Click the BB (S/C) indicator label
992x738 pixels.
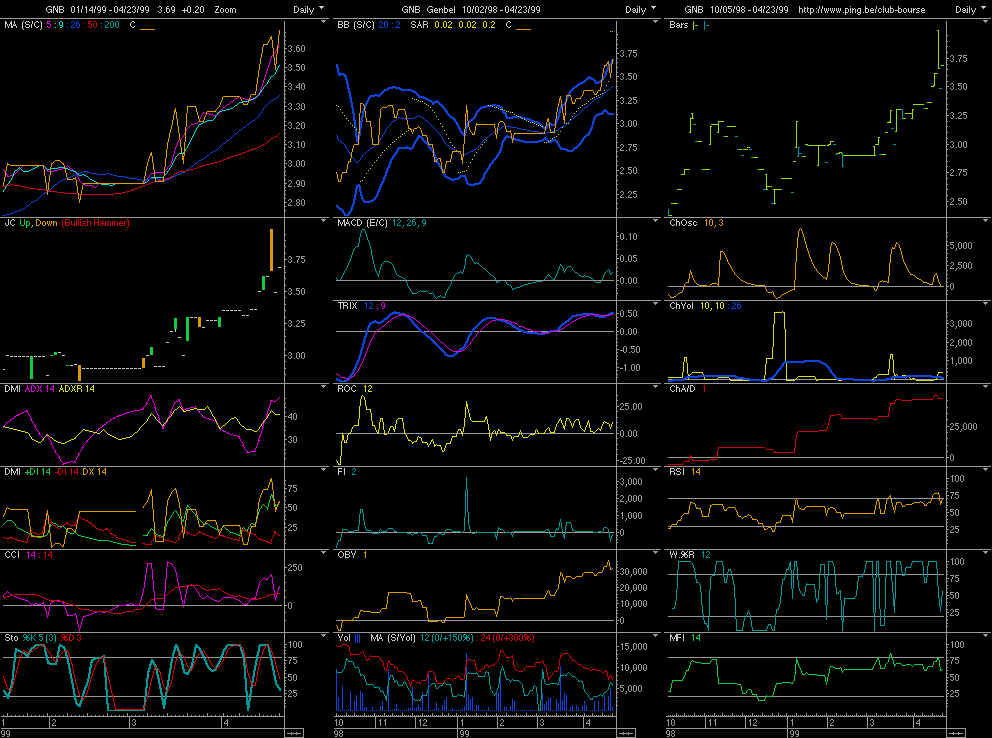[356, 25]
